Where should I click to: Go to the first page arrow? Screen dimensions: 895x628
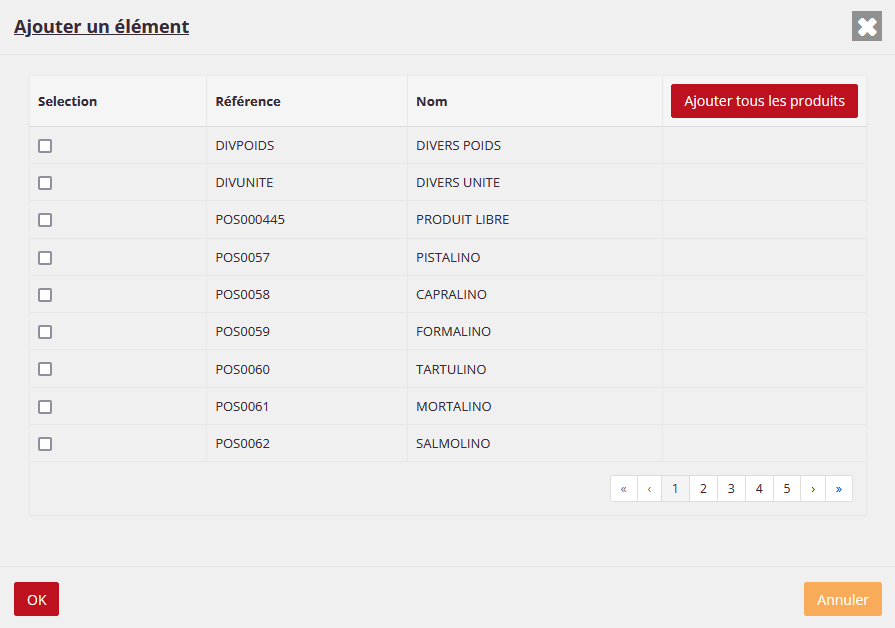click(x=624, y=489)
